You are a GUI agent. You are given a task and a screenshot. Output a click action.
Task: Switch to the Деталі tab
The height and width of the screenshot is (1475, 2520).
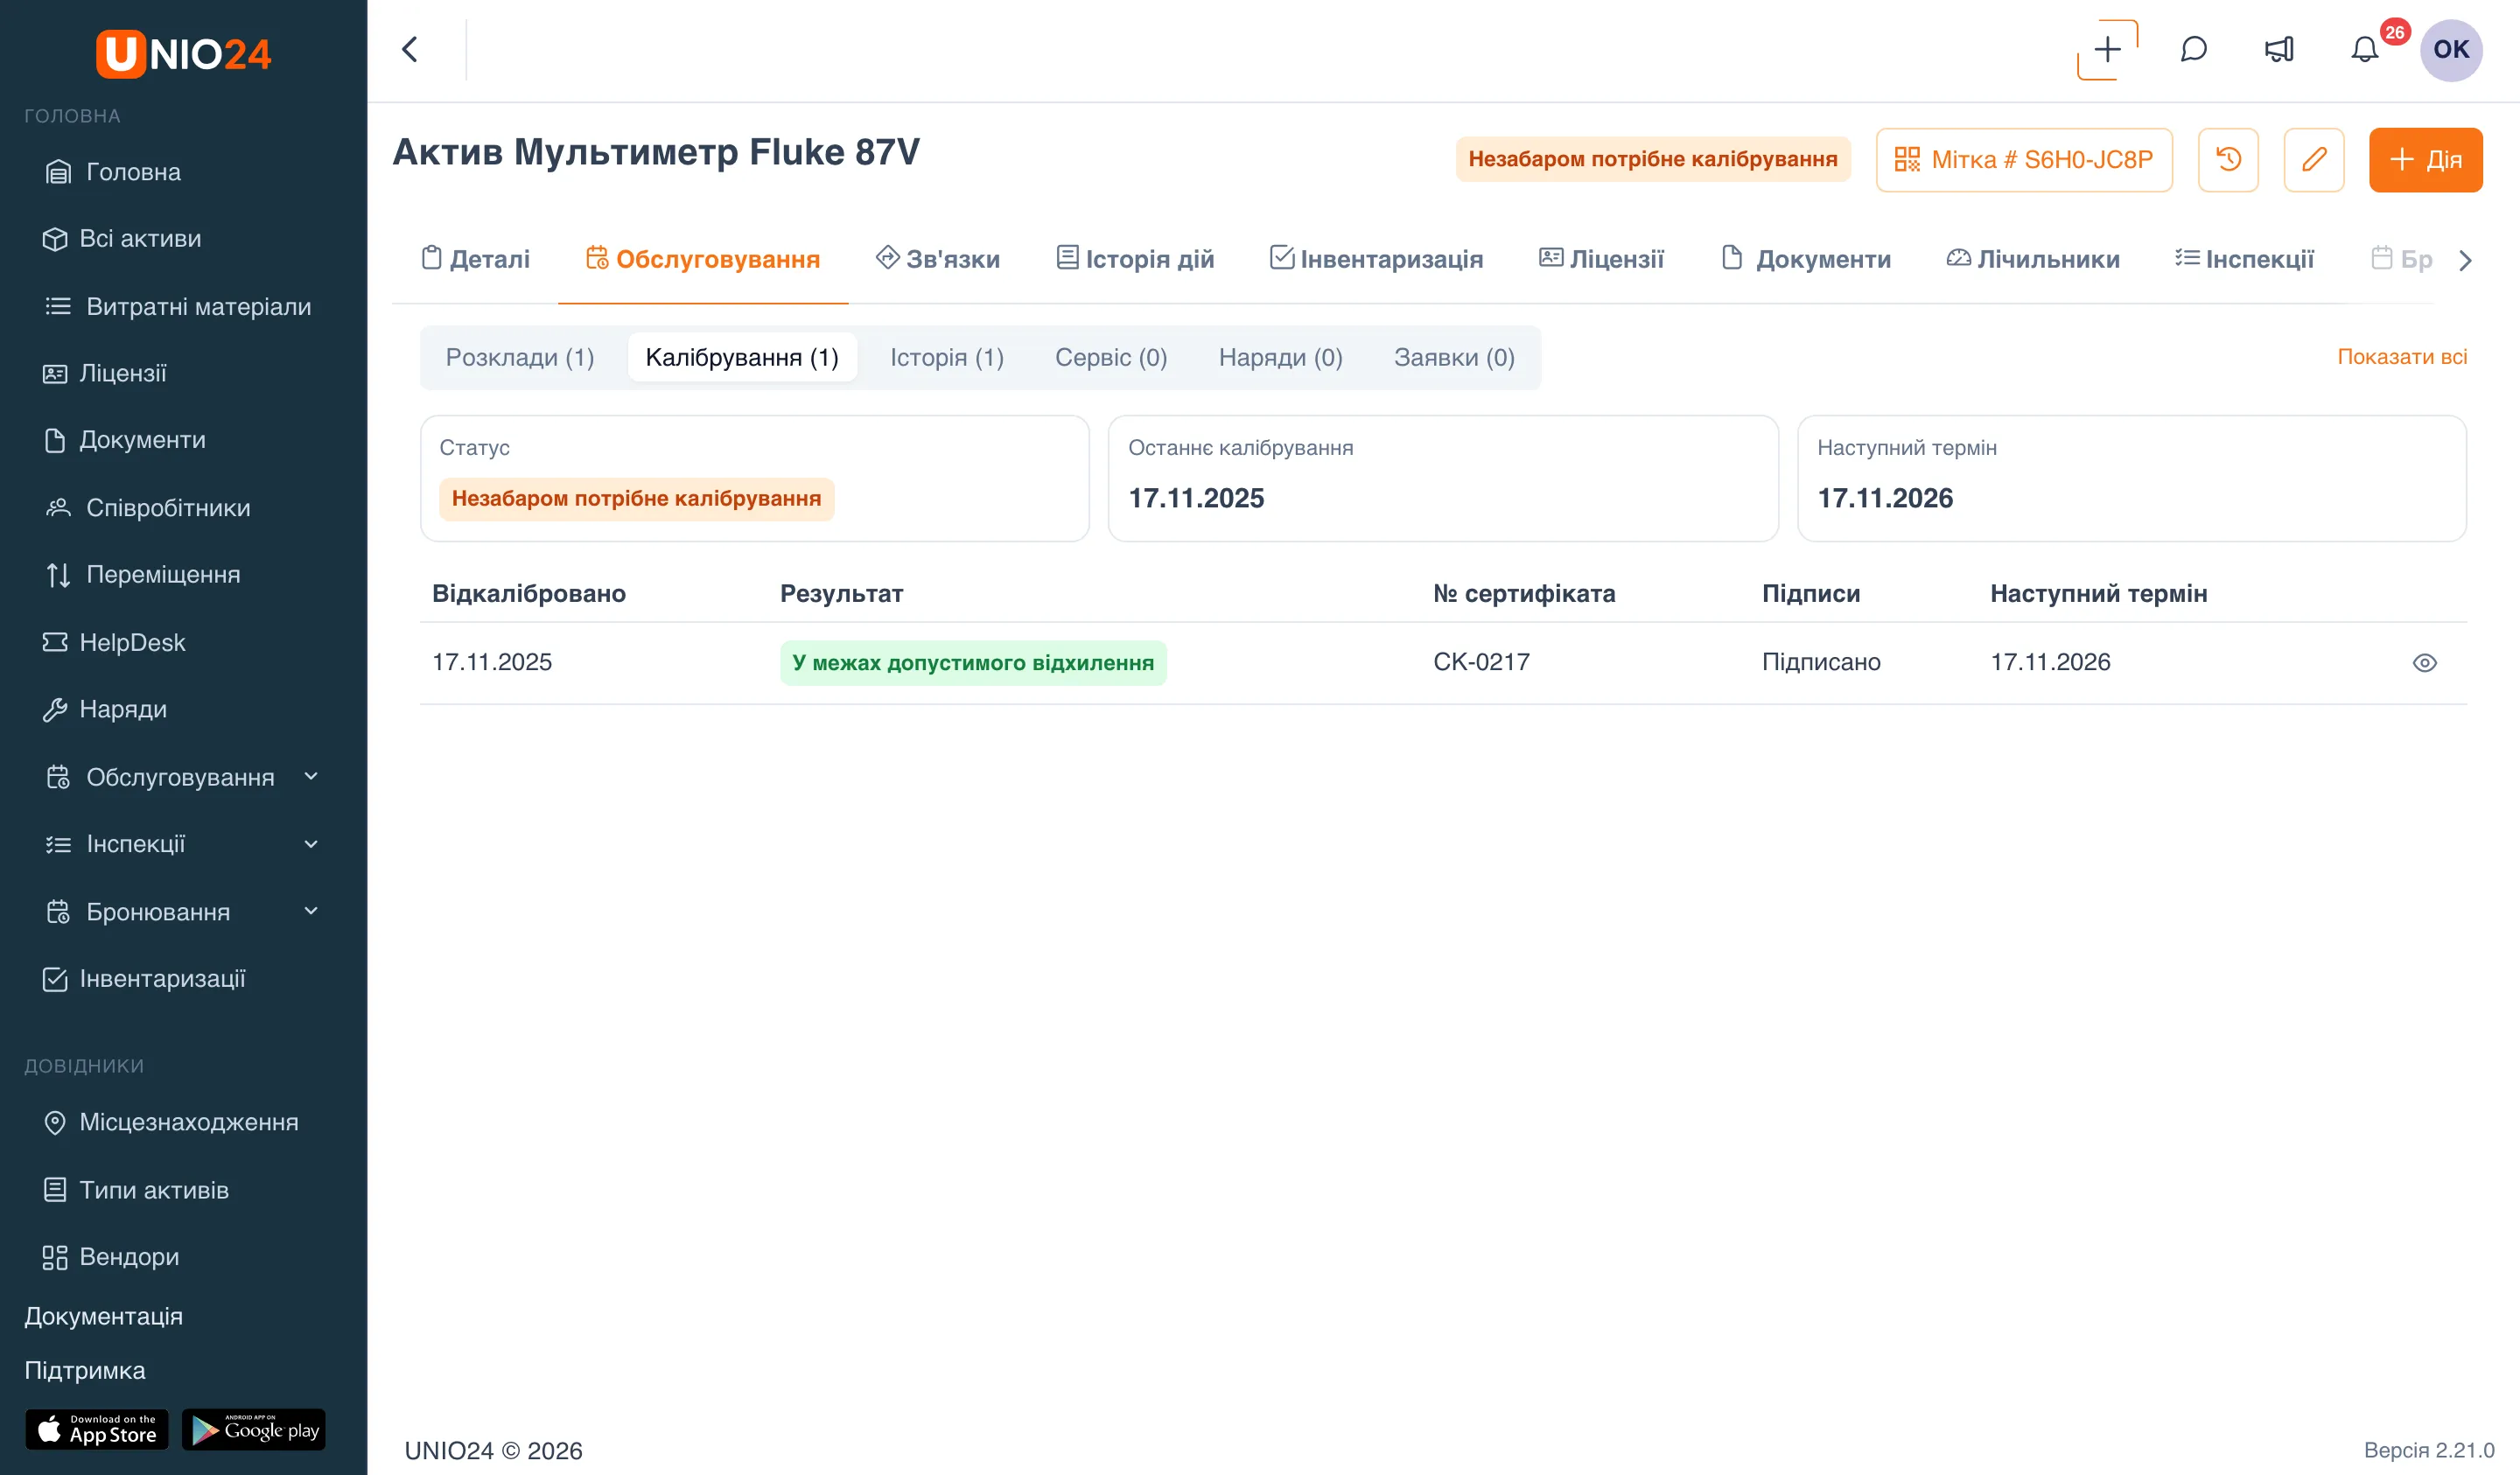(475, 259)
